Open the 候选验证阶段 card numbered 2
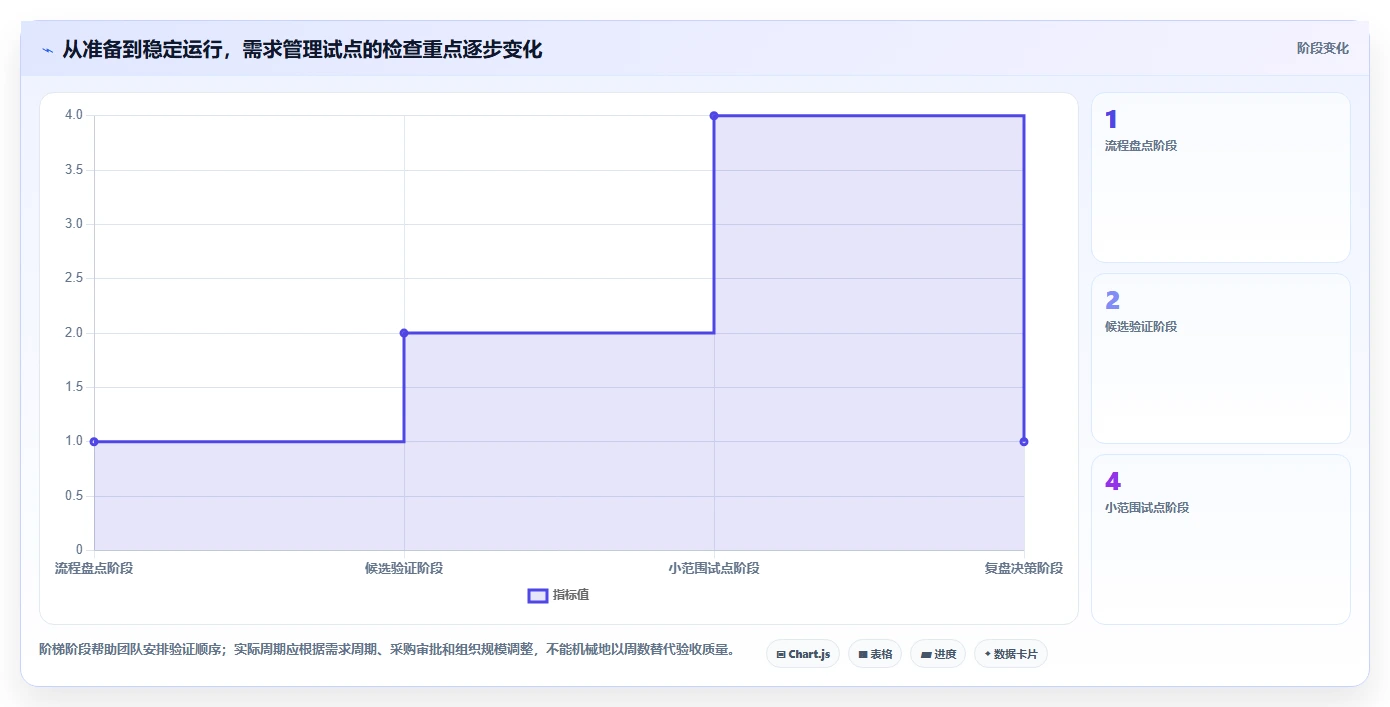The width and height of the screenshot is (1390, 707). tap(1221, 359)
